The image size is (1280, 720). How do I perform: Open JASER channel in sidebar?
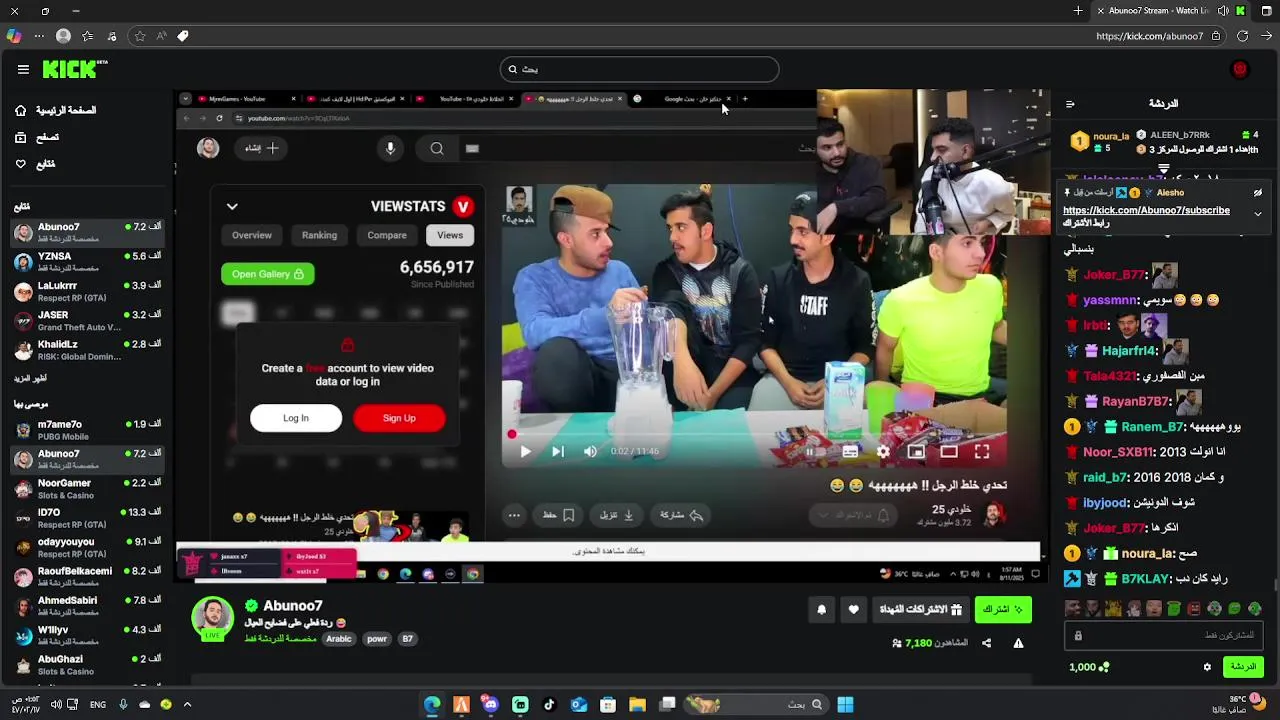click(87, 320)
